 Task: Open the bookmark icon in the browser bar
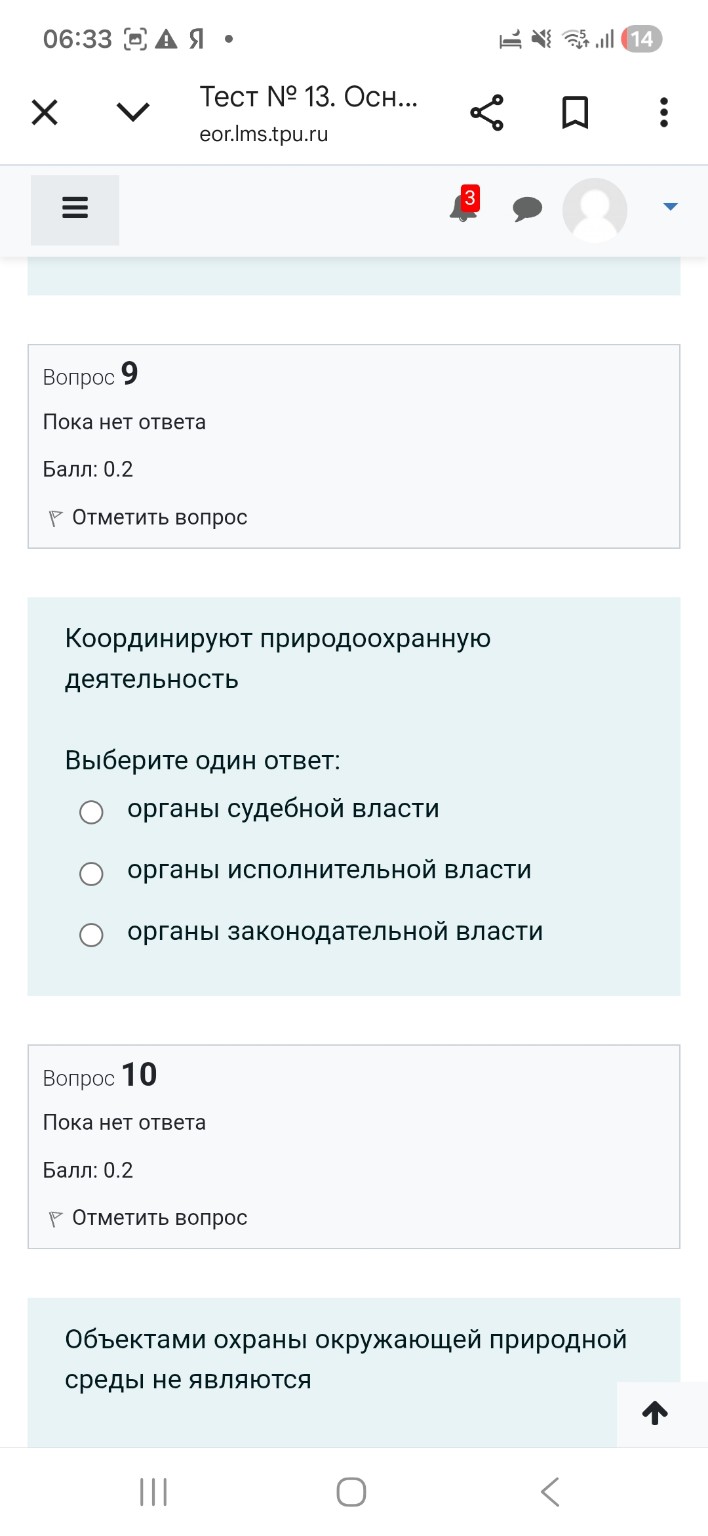pyautogui.click(x=575, y=112)
